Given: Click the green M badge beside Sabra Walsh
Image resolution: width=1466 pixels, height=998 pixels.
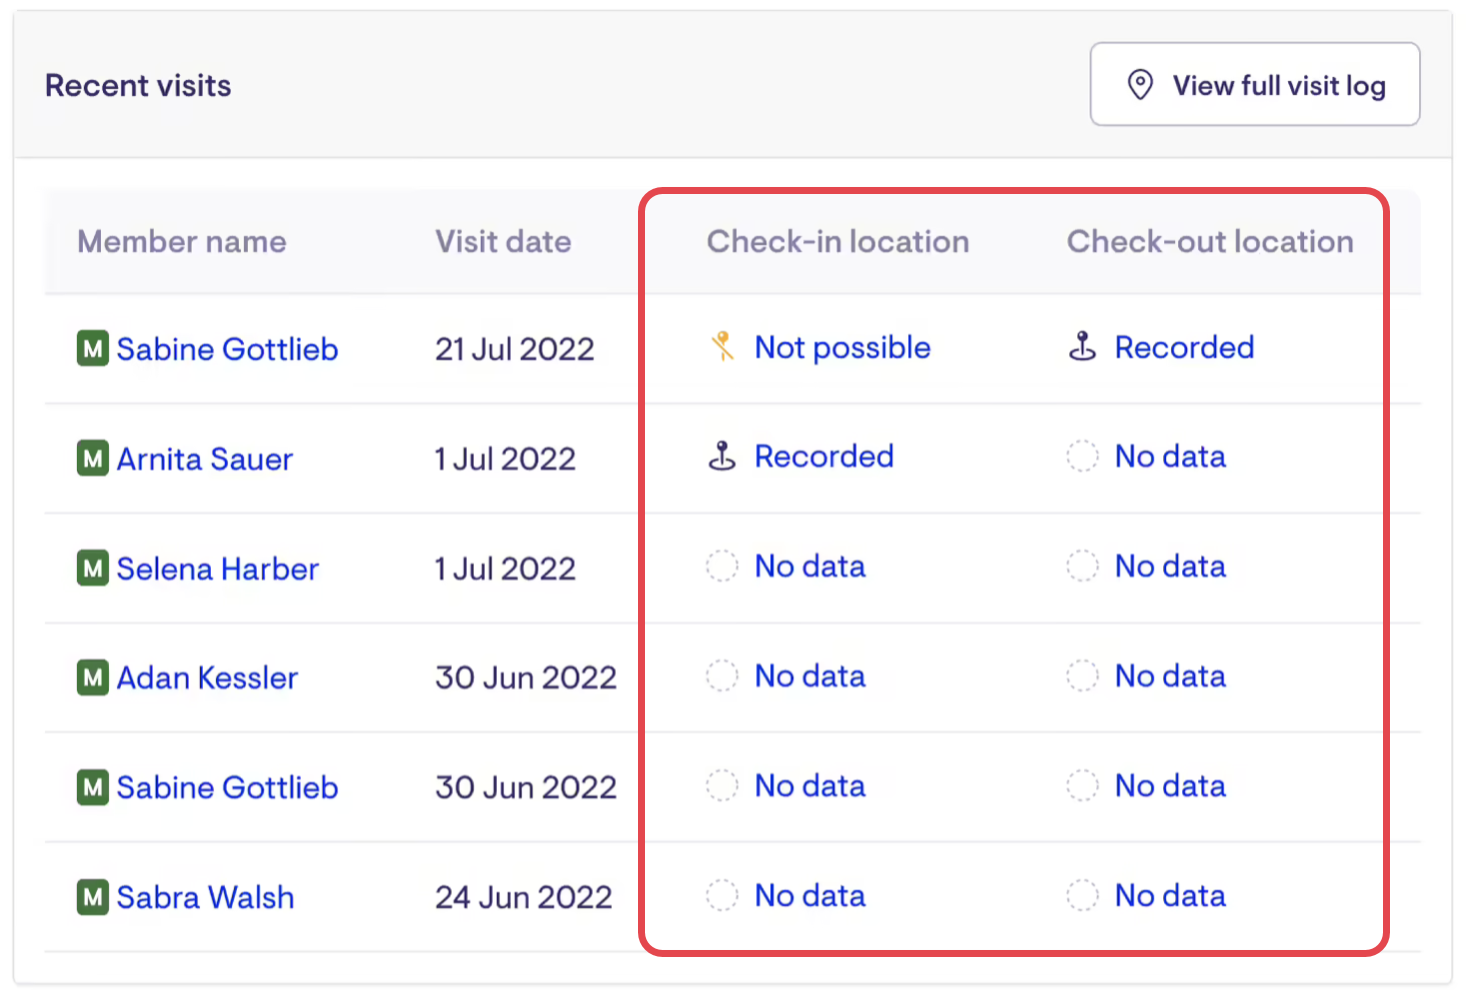Looking at the screenshot, I should pyautogui.click(x=93, y=897).
